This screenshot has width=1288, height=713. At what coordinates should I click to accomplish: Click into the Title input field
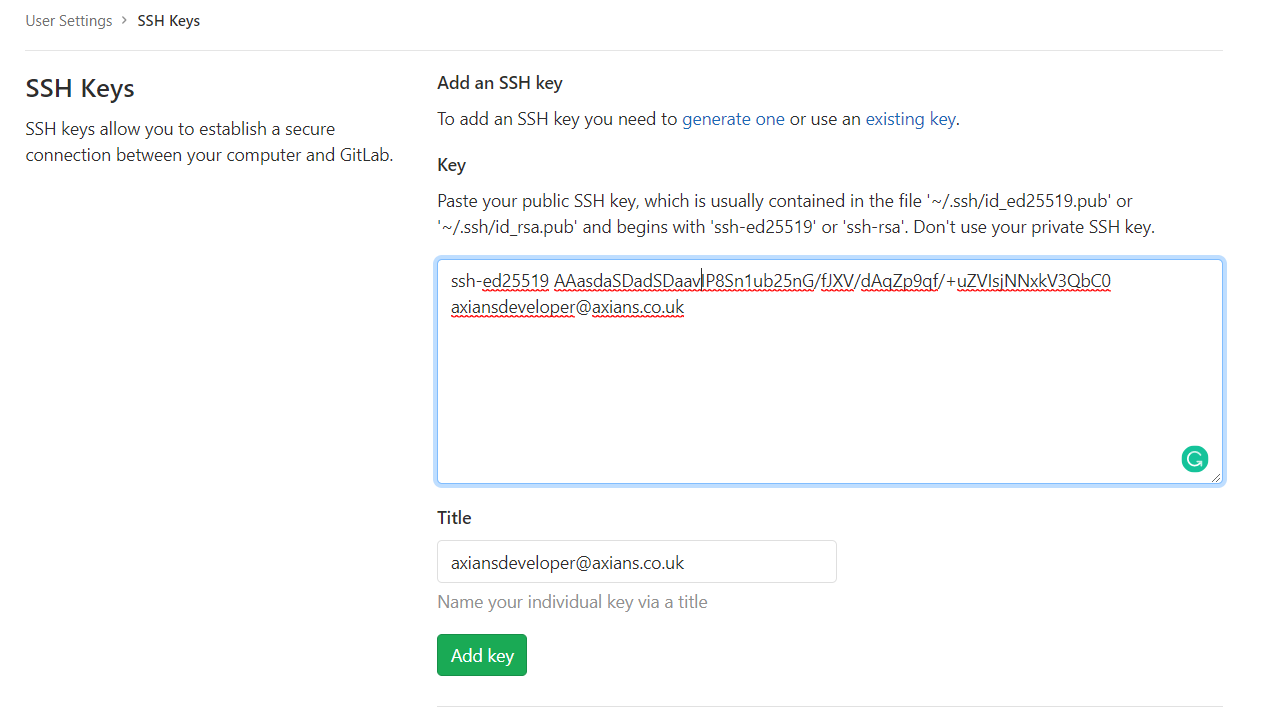pyautogui.click(x=636, y=562)
